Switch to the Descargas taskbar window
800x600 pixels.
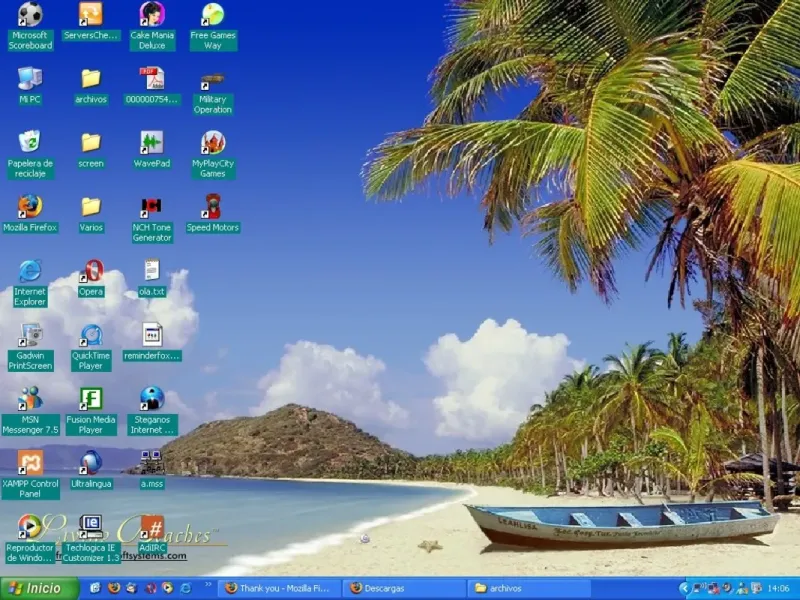click(x=404, y=588)
